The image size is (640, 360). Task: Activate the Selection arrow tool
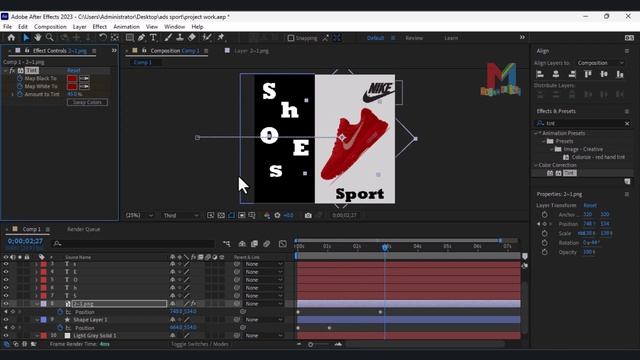click(26, 38)
